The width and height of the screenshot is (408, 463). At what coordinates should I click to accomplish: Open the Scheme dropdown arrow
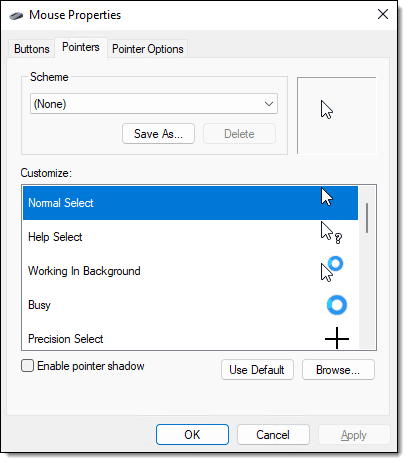point(269,104)
